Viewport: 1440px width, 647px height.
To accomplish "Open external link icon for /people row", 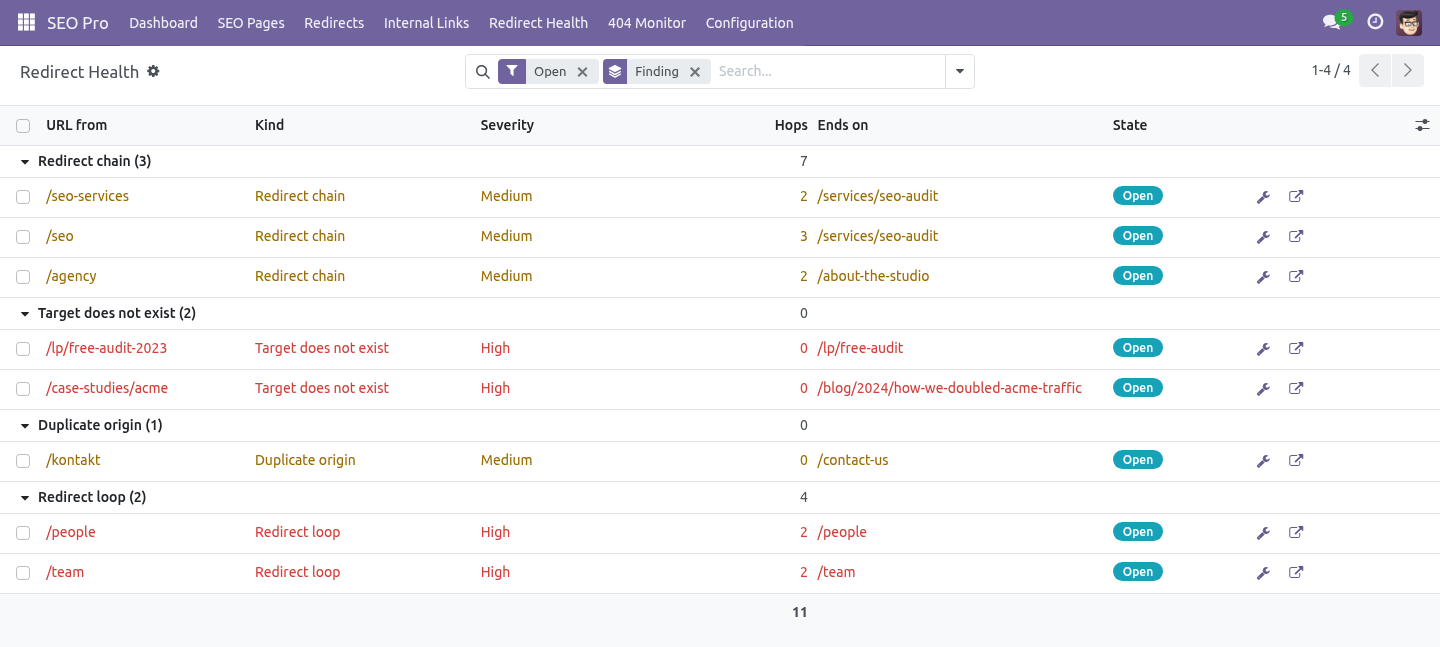I will pos(1296,532).
